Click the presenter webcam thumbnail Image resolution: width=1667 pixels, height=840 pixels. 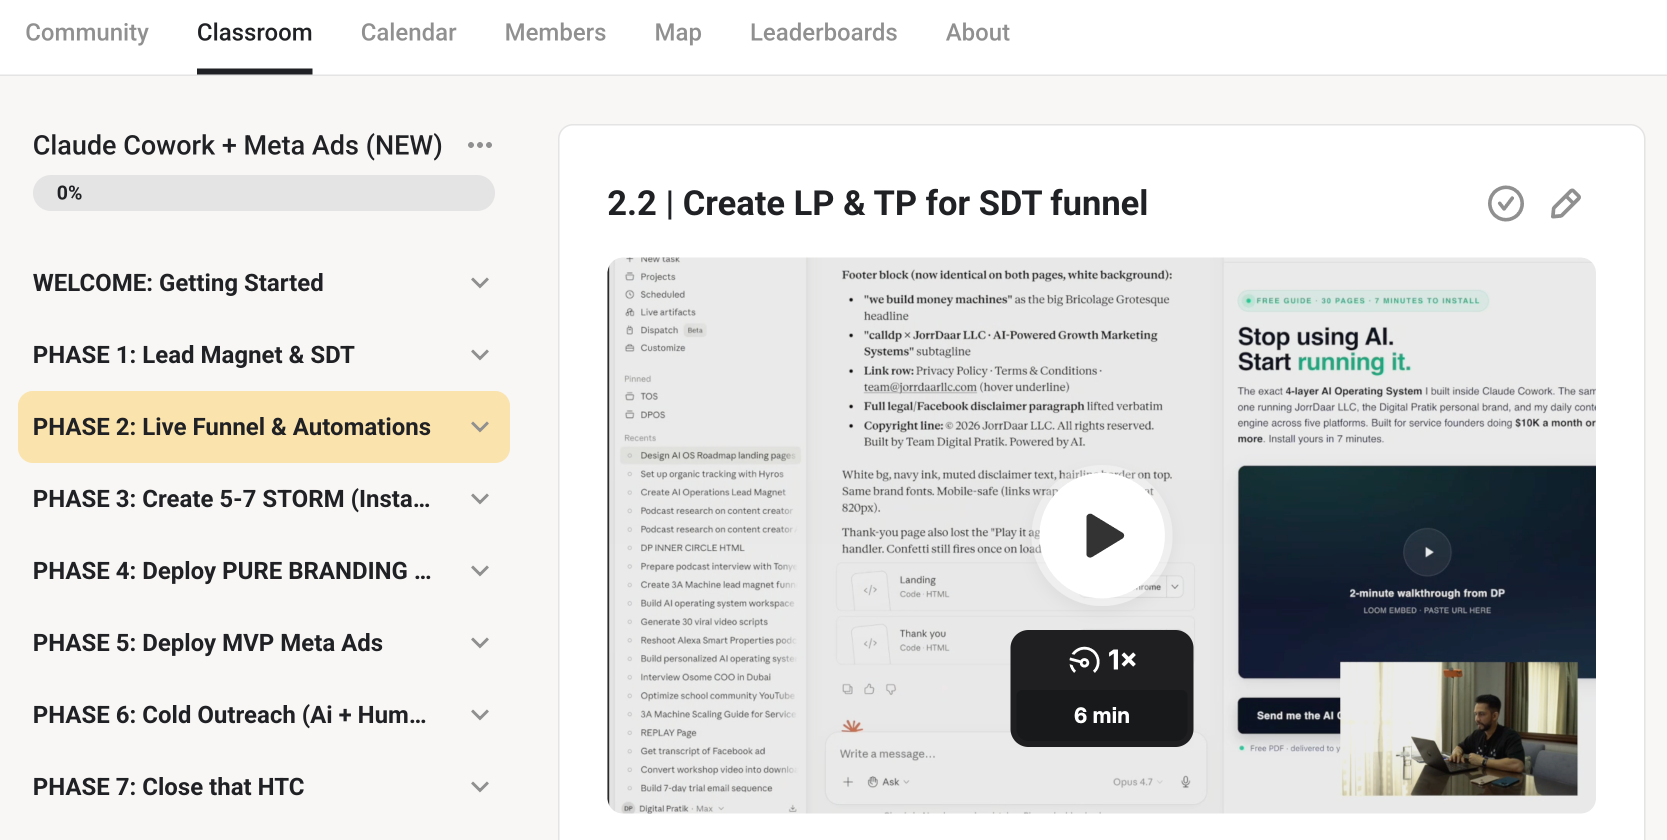(1459, 729)
